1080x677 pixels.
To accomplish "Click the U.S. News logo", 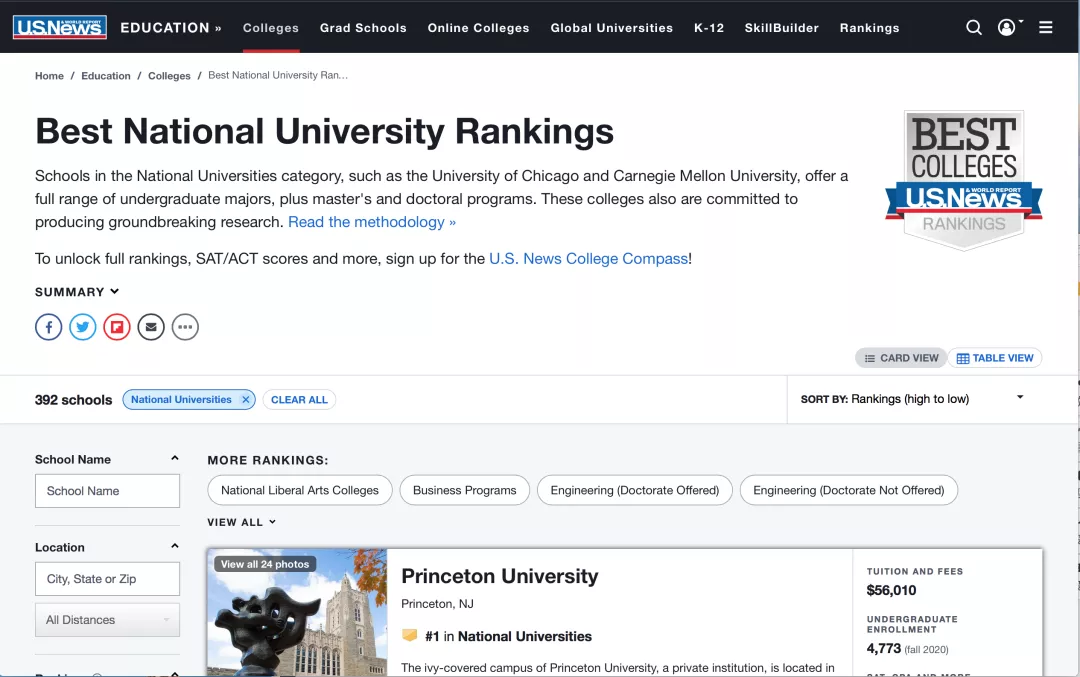I will [x=59, y=27].
